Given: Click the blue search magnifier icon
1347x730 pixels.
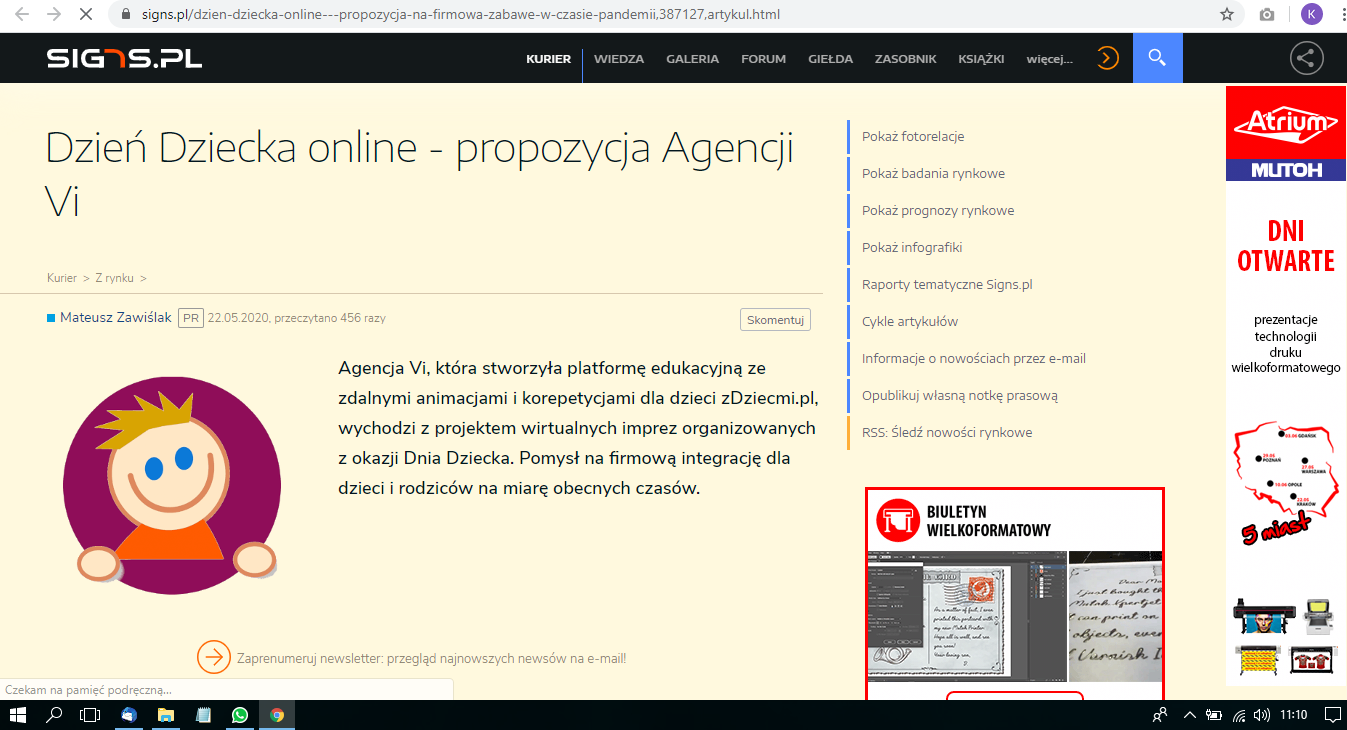Looking at the screenshot, I should point(1157,58).
